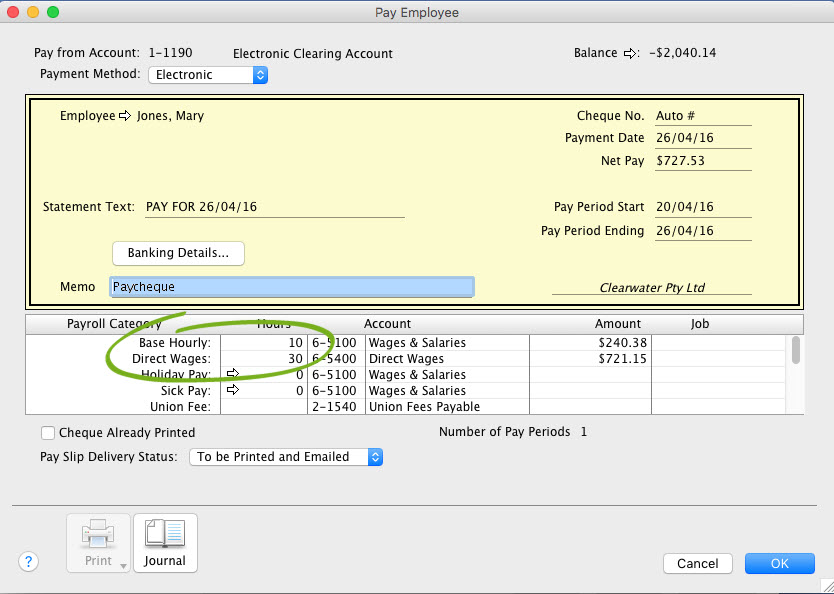Click the arrow next to Employee
The image size is (834, 594).
point(125,116)
